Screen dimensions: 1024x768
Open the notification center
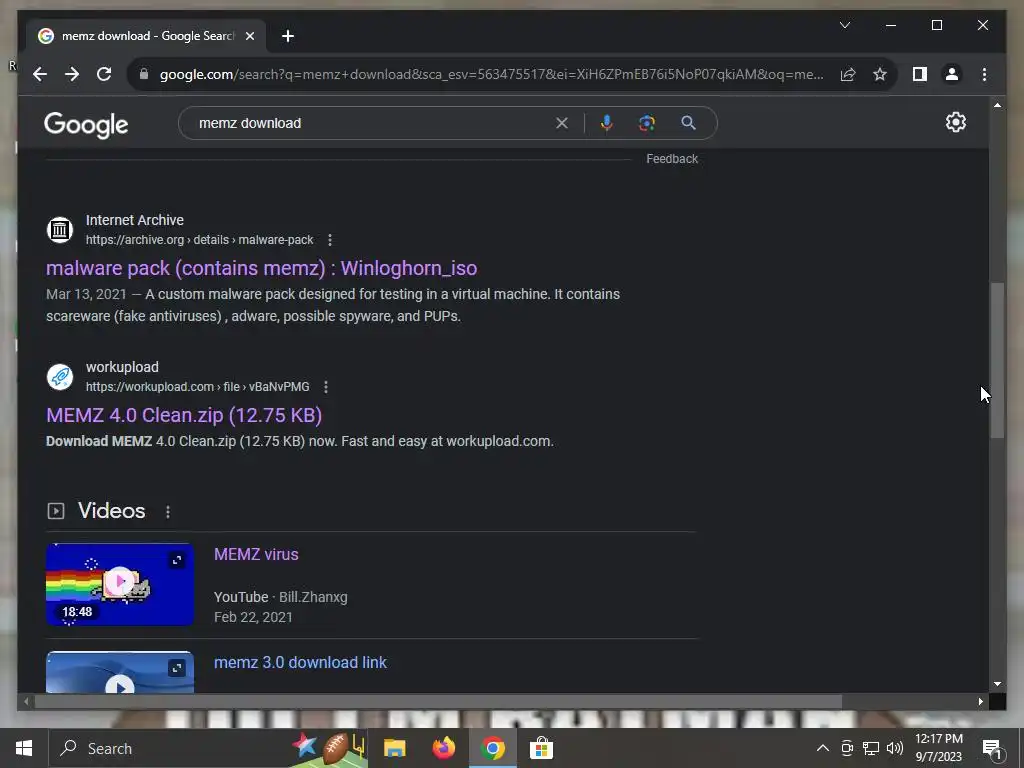pyautogui.click(x=992, y=749)
